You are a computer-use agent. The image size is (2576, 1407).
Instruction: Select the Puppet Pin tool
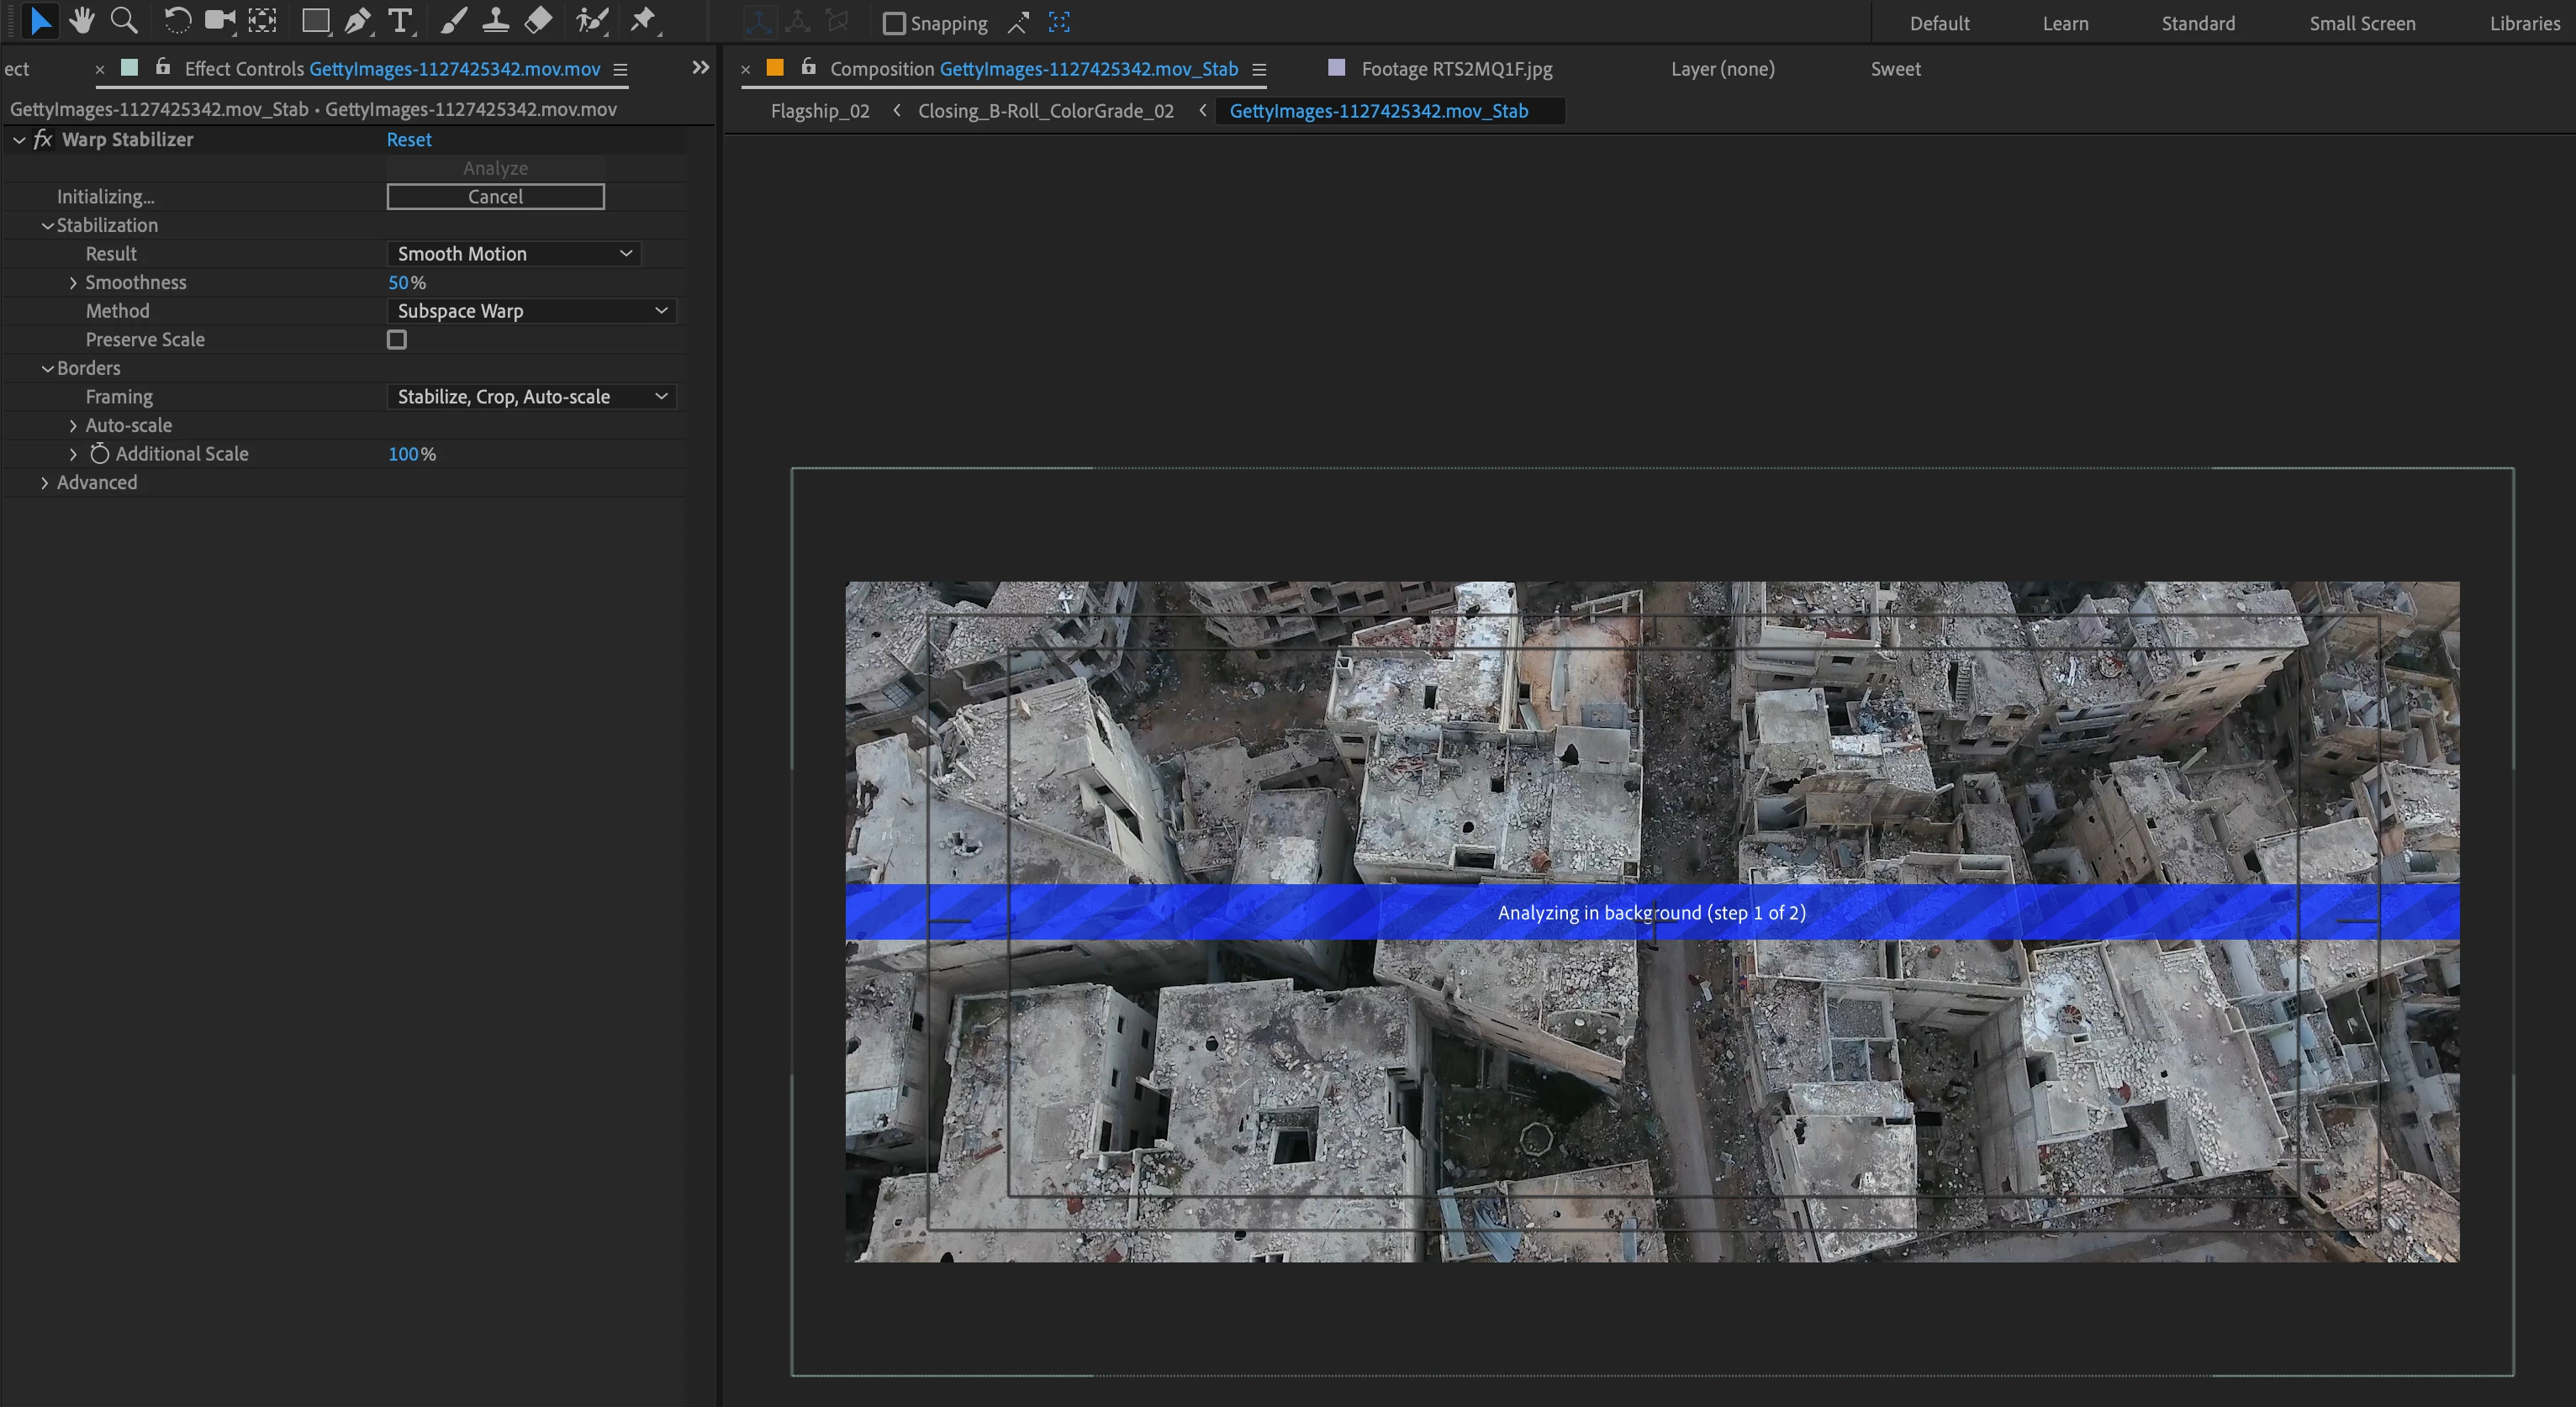pyautogui.click(x=644, y=21)
